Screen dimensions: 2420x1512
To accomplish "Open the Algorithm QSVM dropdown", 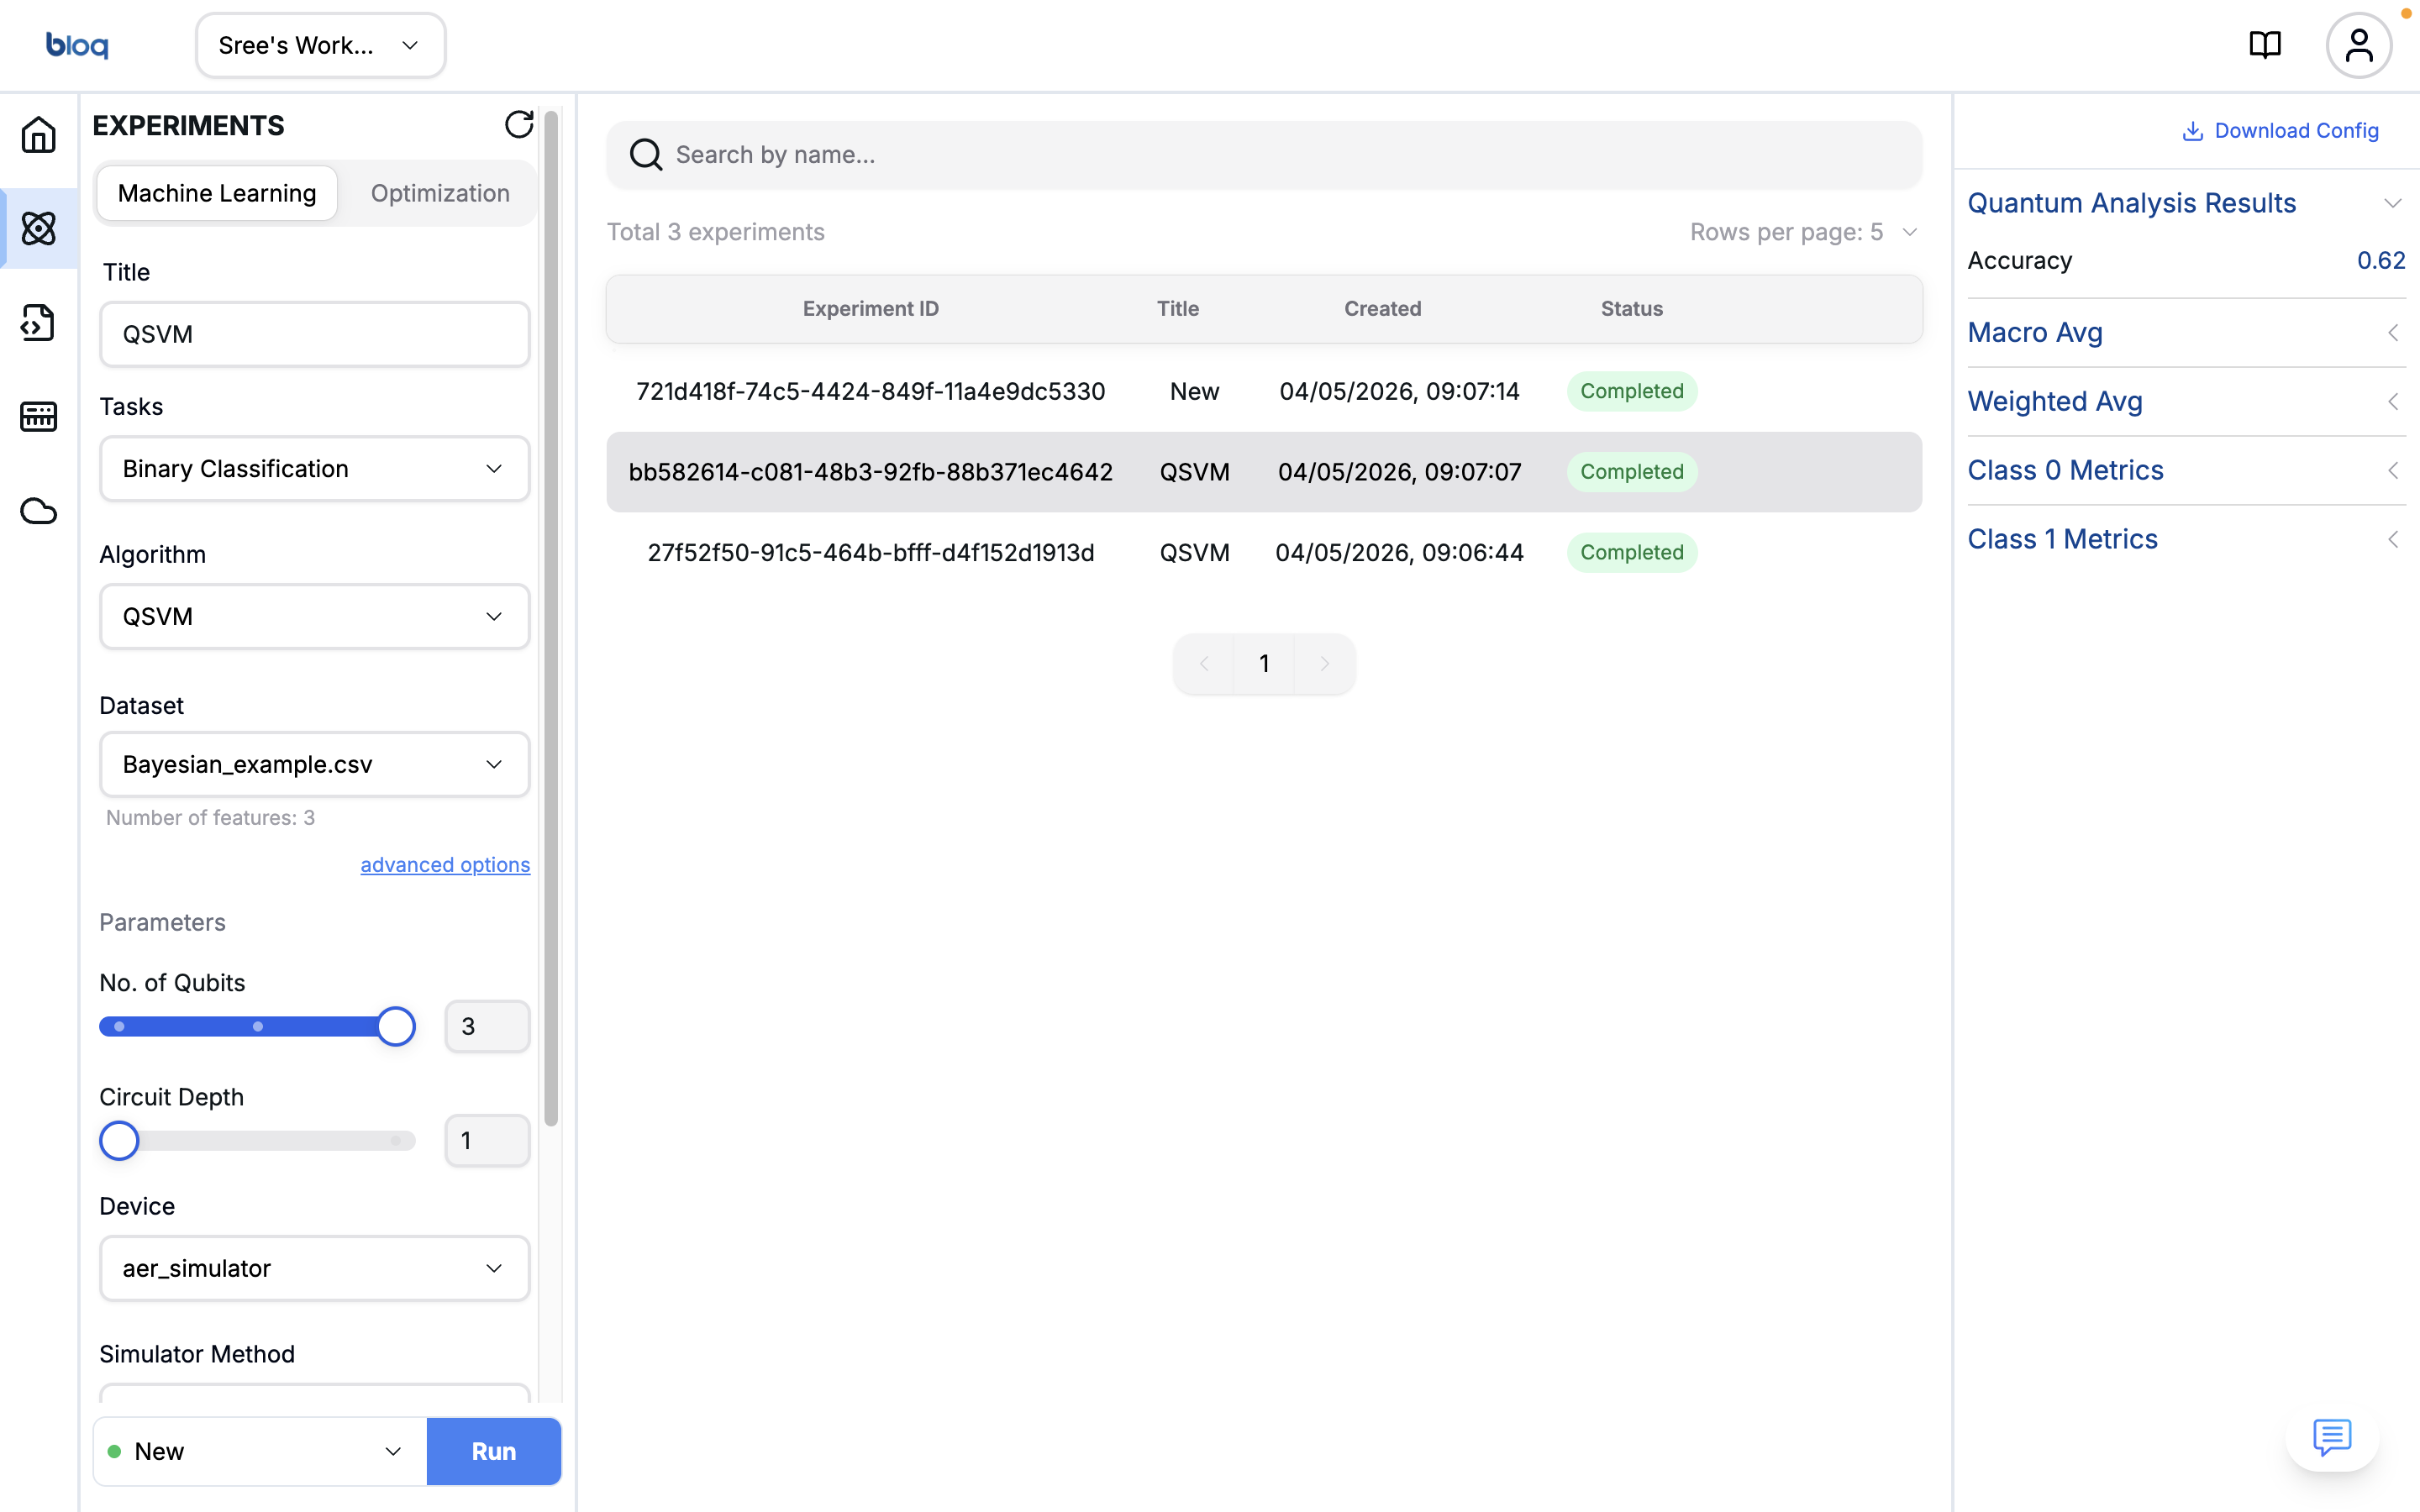I will click(314, 617).
